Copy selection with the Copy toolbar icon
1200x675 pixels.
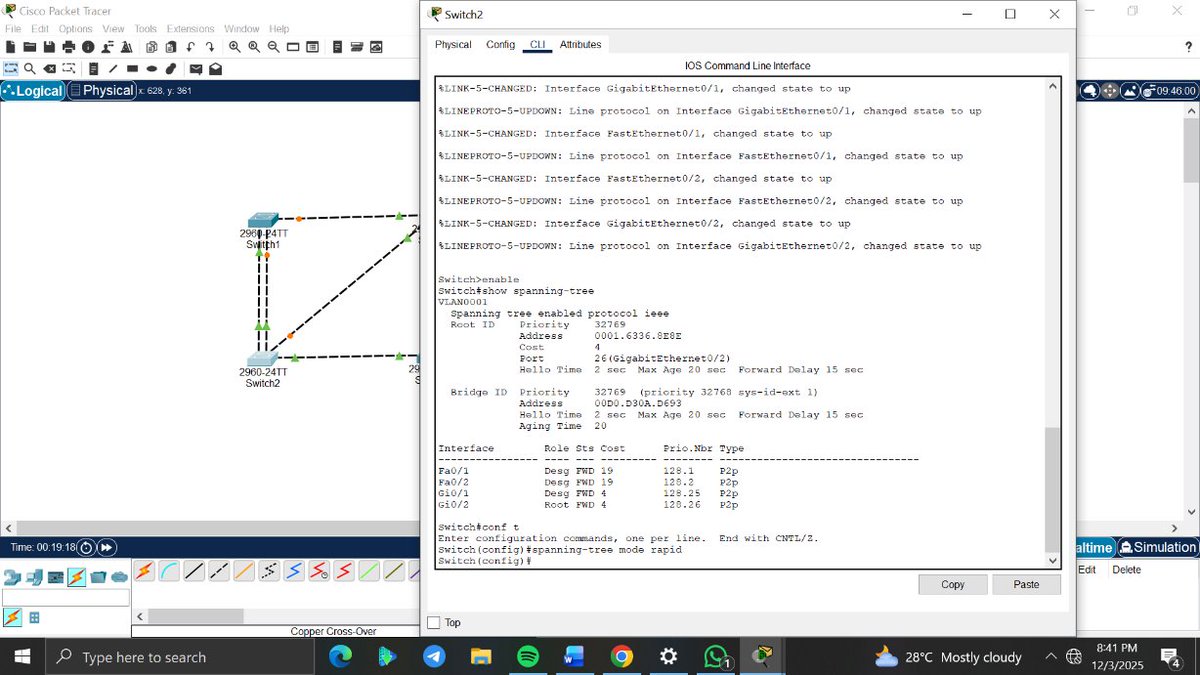coord(152,47)
